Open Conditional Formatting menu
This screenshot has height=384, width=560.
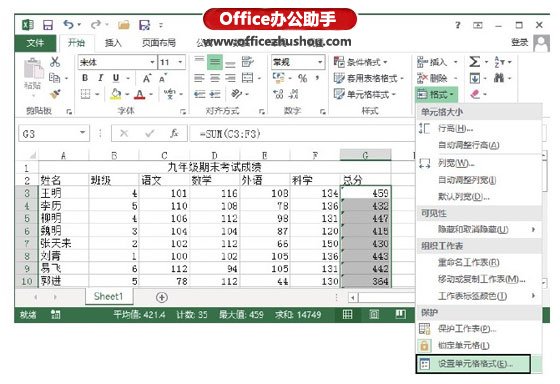point(360,62)
